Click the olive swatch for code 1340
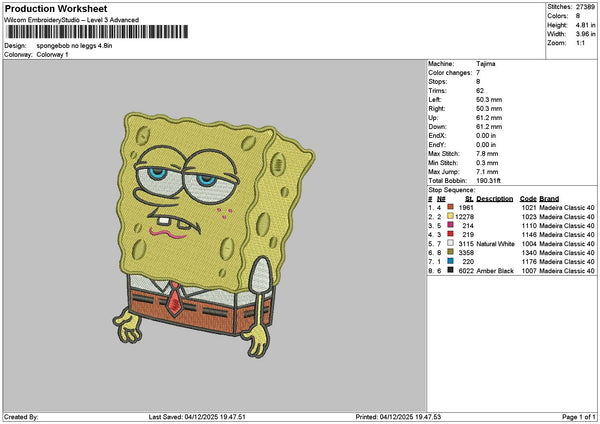The image size is (600, 424). click(450, 252)
